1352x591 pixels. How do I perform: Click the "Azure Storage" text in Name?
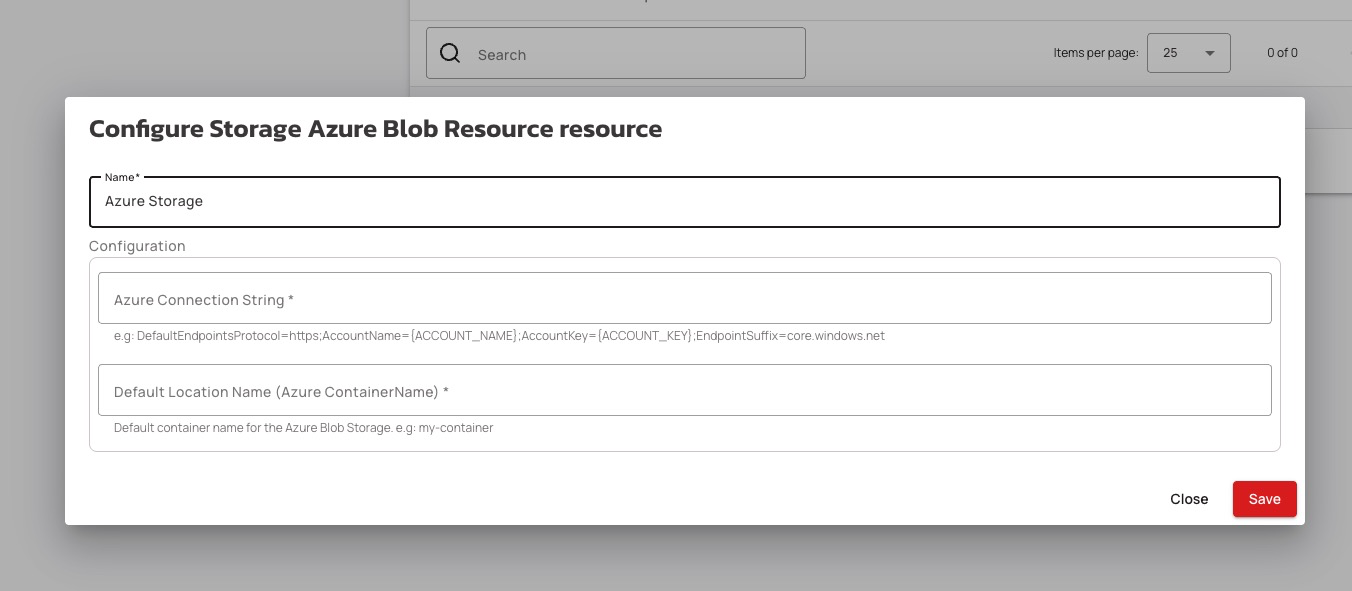coord(154,202)
